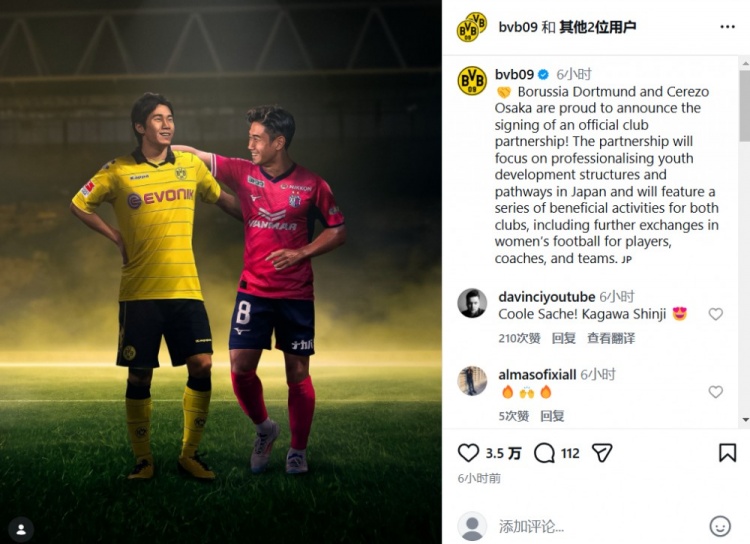Like davinciyoutube's comment

click(716, 314)
